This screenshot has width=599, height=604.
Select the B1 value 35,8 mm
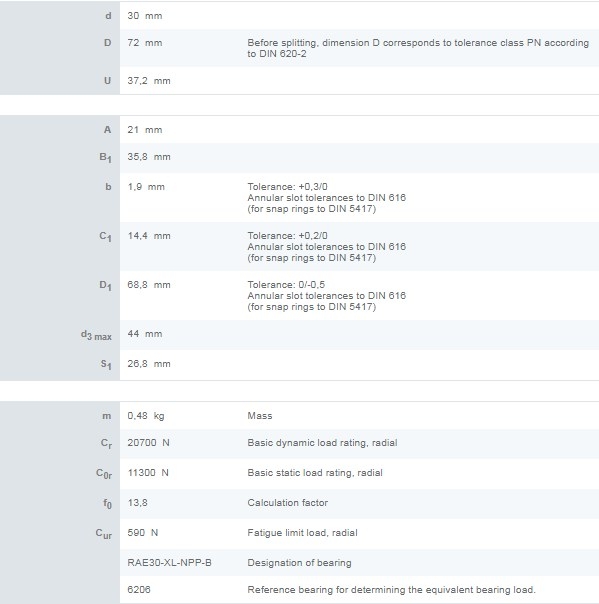[149, 157]
